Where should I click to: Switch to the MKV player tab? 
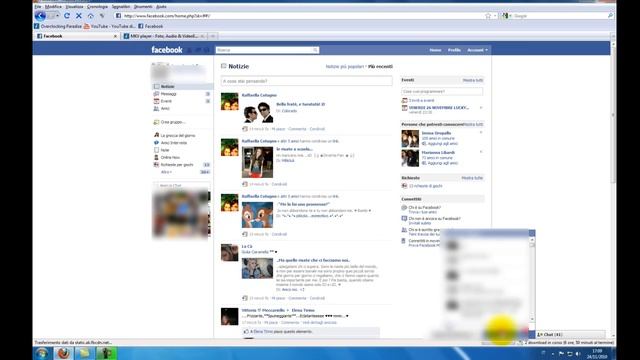tap(163, 36)
